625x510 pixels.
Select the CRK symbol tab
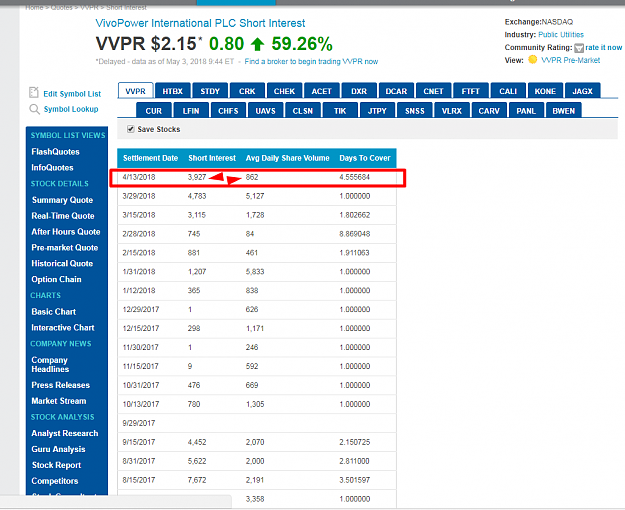247,91
